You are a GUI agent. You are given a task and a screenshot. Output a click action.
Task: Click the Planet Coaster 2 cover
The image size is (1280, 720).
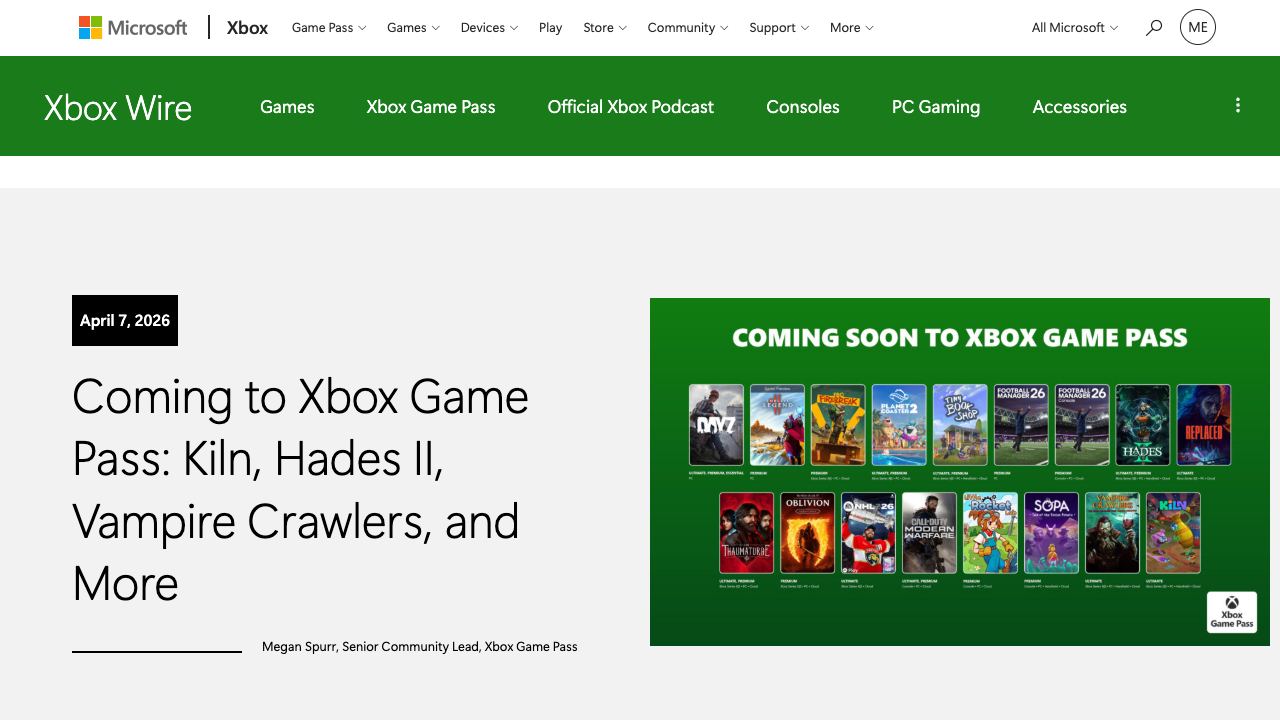(899, 425)
